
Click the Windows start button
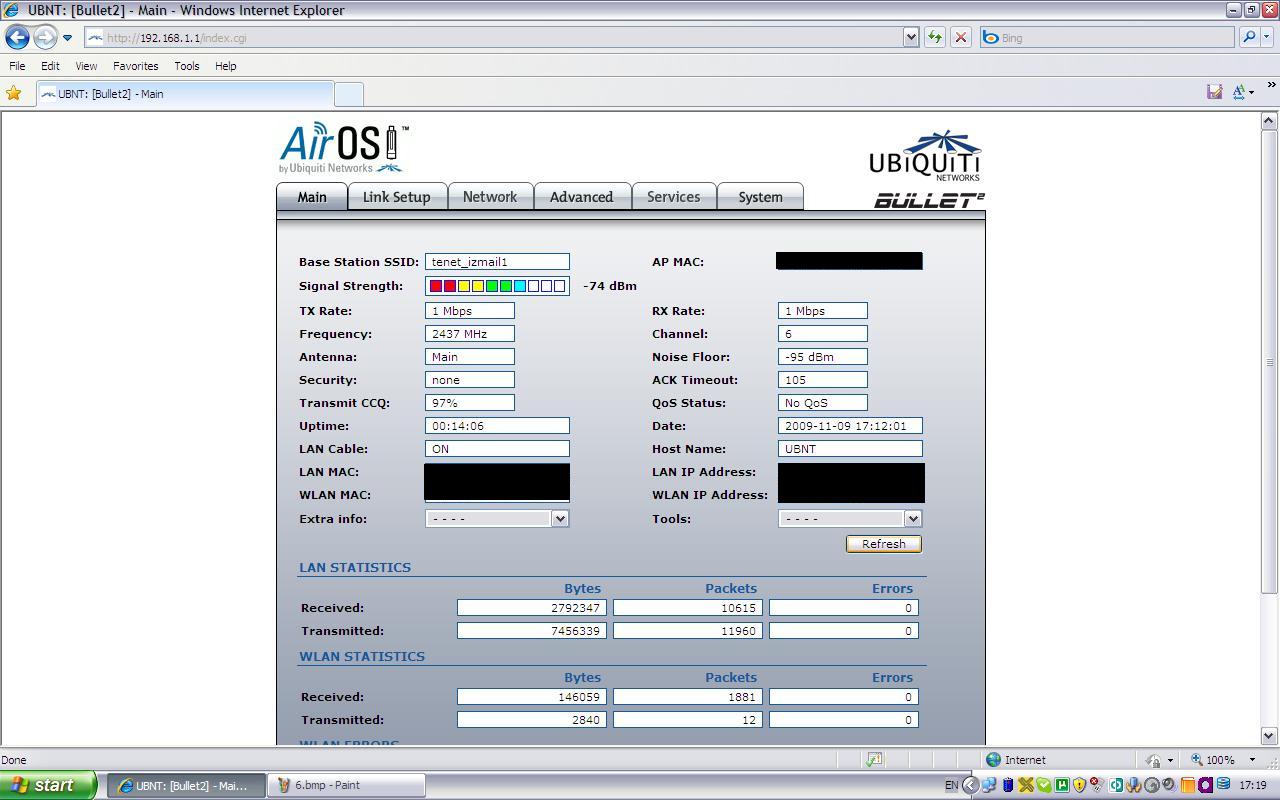(x=48, y=785)
